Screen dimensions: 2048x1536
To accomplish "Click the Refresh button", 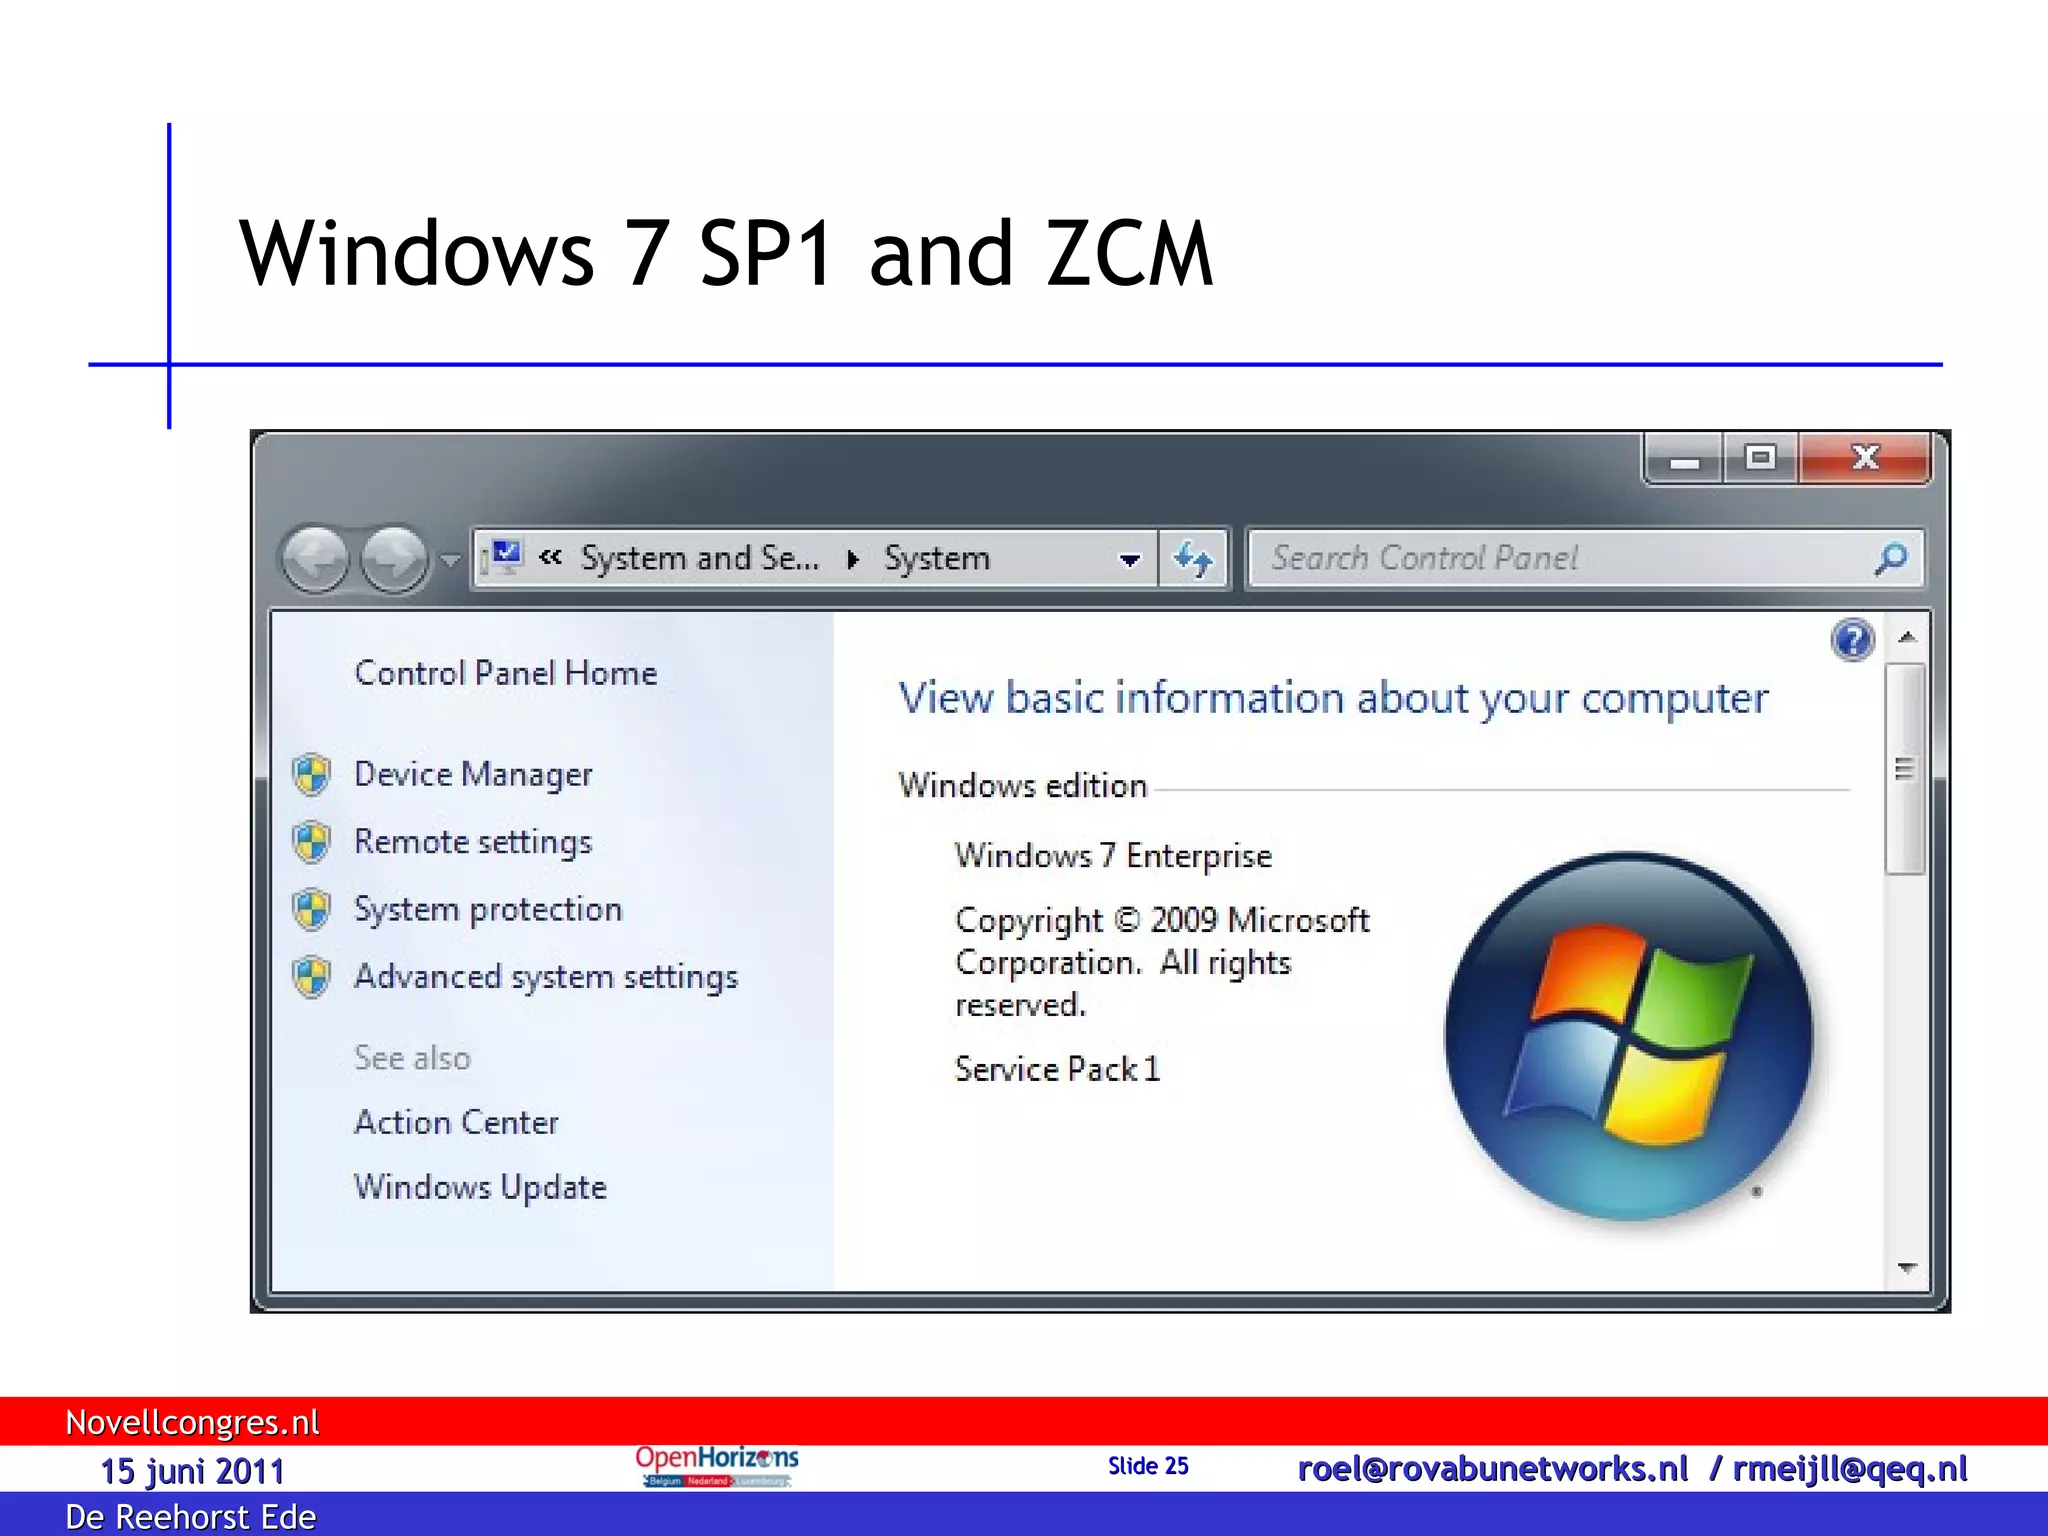I will (x=1193, y=559).
